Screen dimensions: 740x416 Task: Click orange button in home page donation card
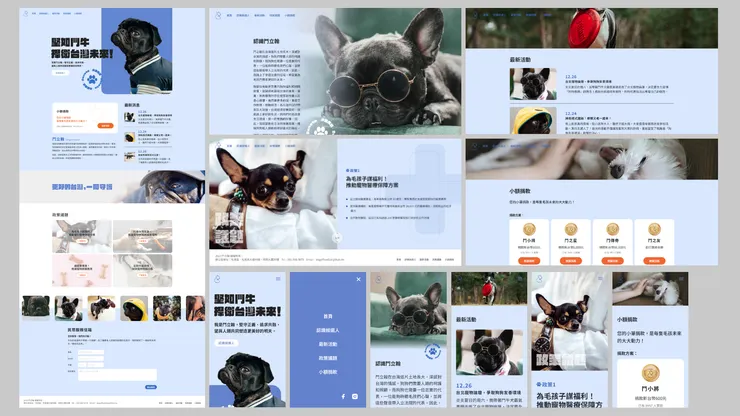[x=106, y=126]
